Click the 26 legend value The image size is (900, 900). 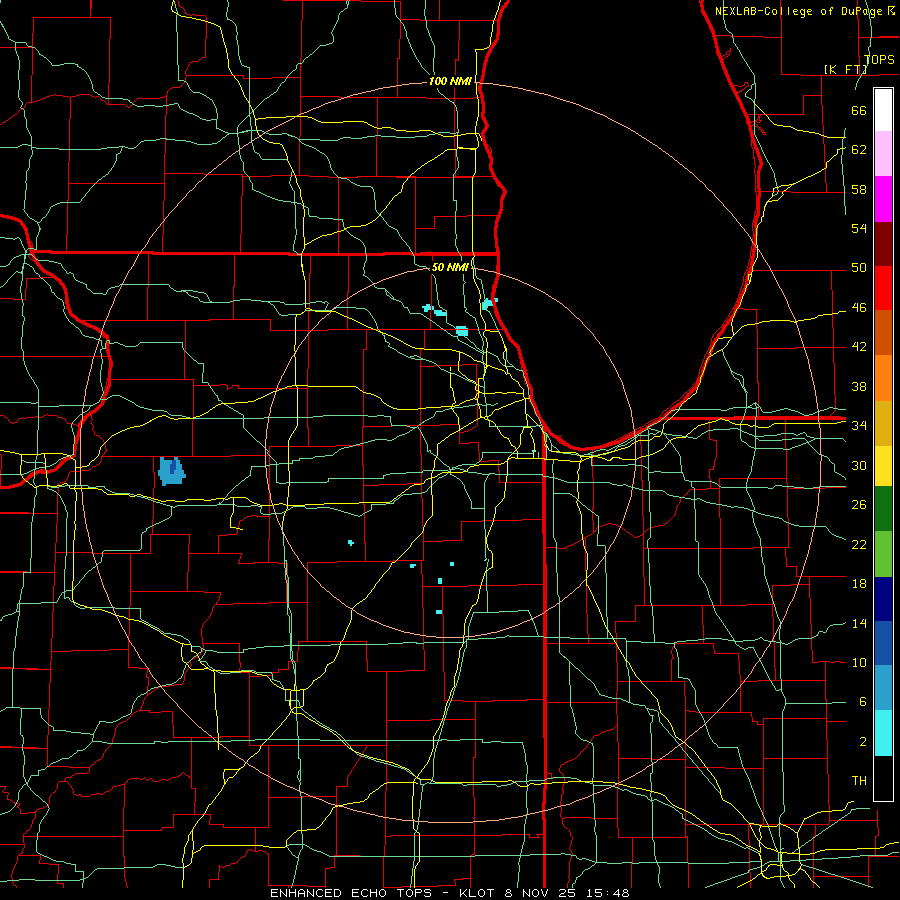[859, 505]
